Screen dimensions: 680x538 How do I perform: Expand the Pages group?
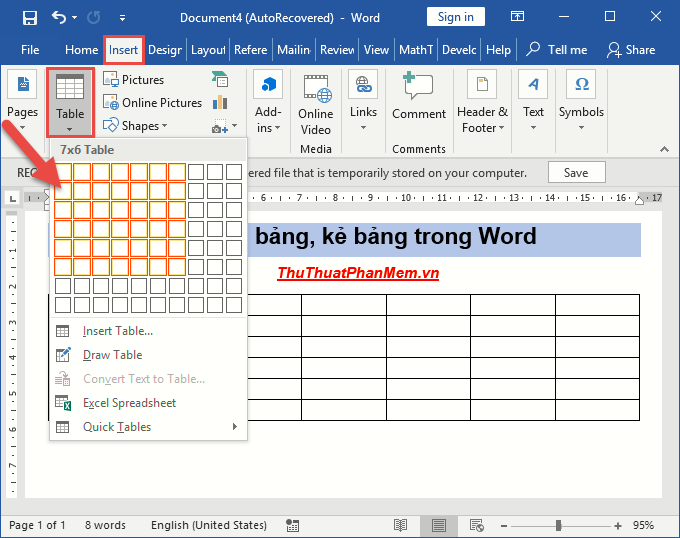click(x=23, y=103)
